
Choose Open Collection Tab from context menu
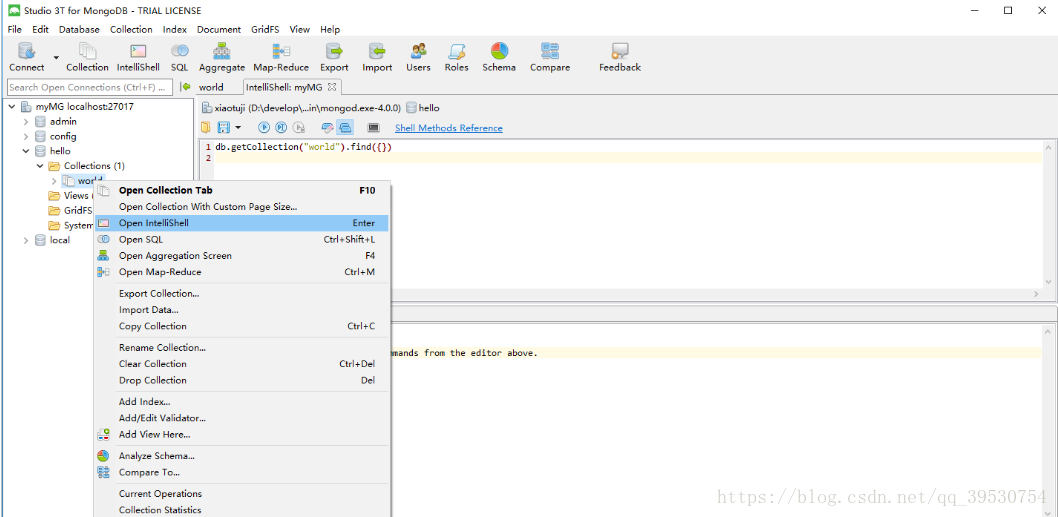[242, 190]
